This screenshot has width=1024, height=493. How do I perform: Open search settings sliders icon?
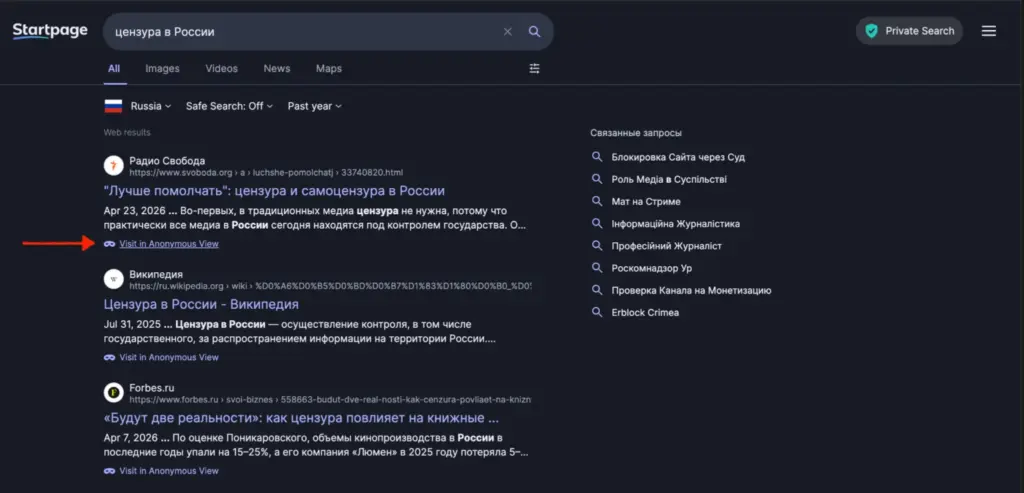(534, 68)
